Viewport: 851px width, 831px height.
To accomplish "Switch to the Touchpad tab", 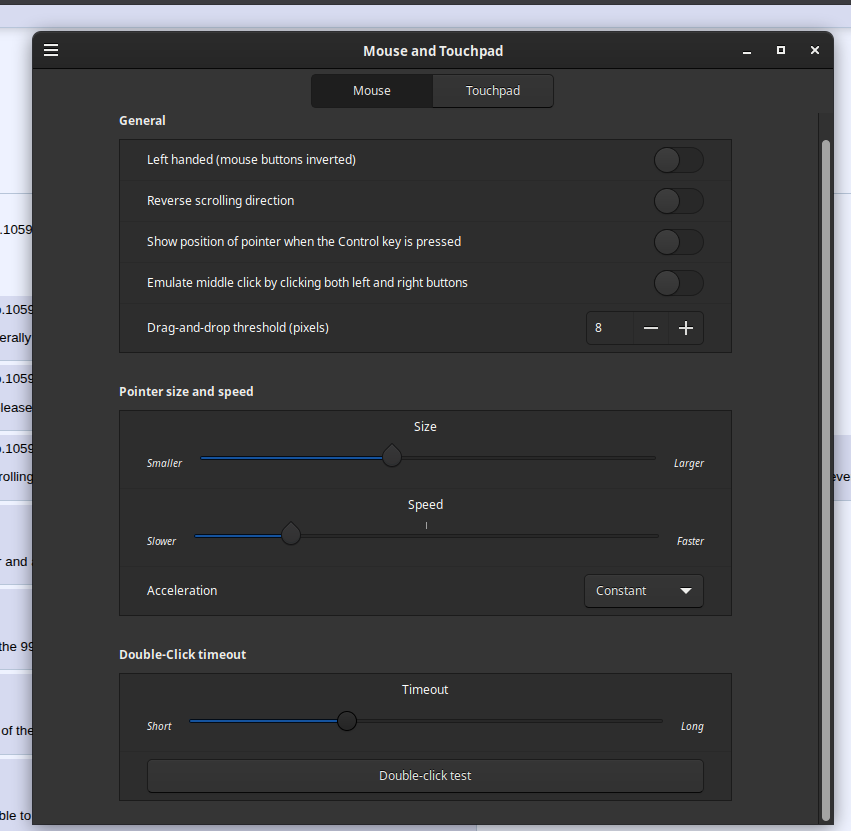I will point(493,91).
